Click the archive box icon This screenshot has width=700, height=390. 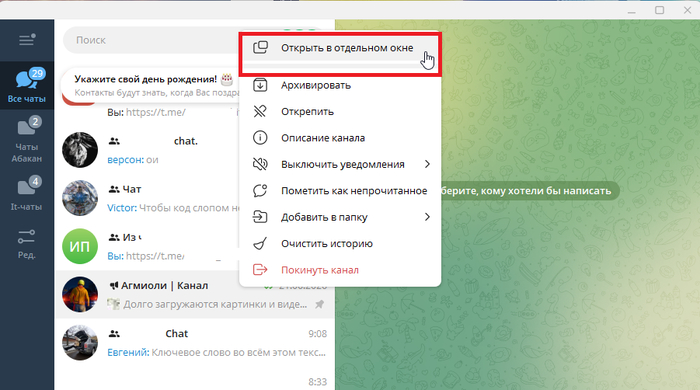coord(260,85)
